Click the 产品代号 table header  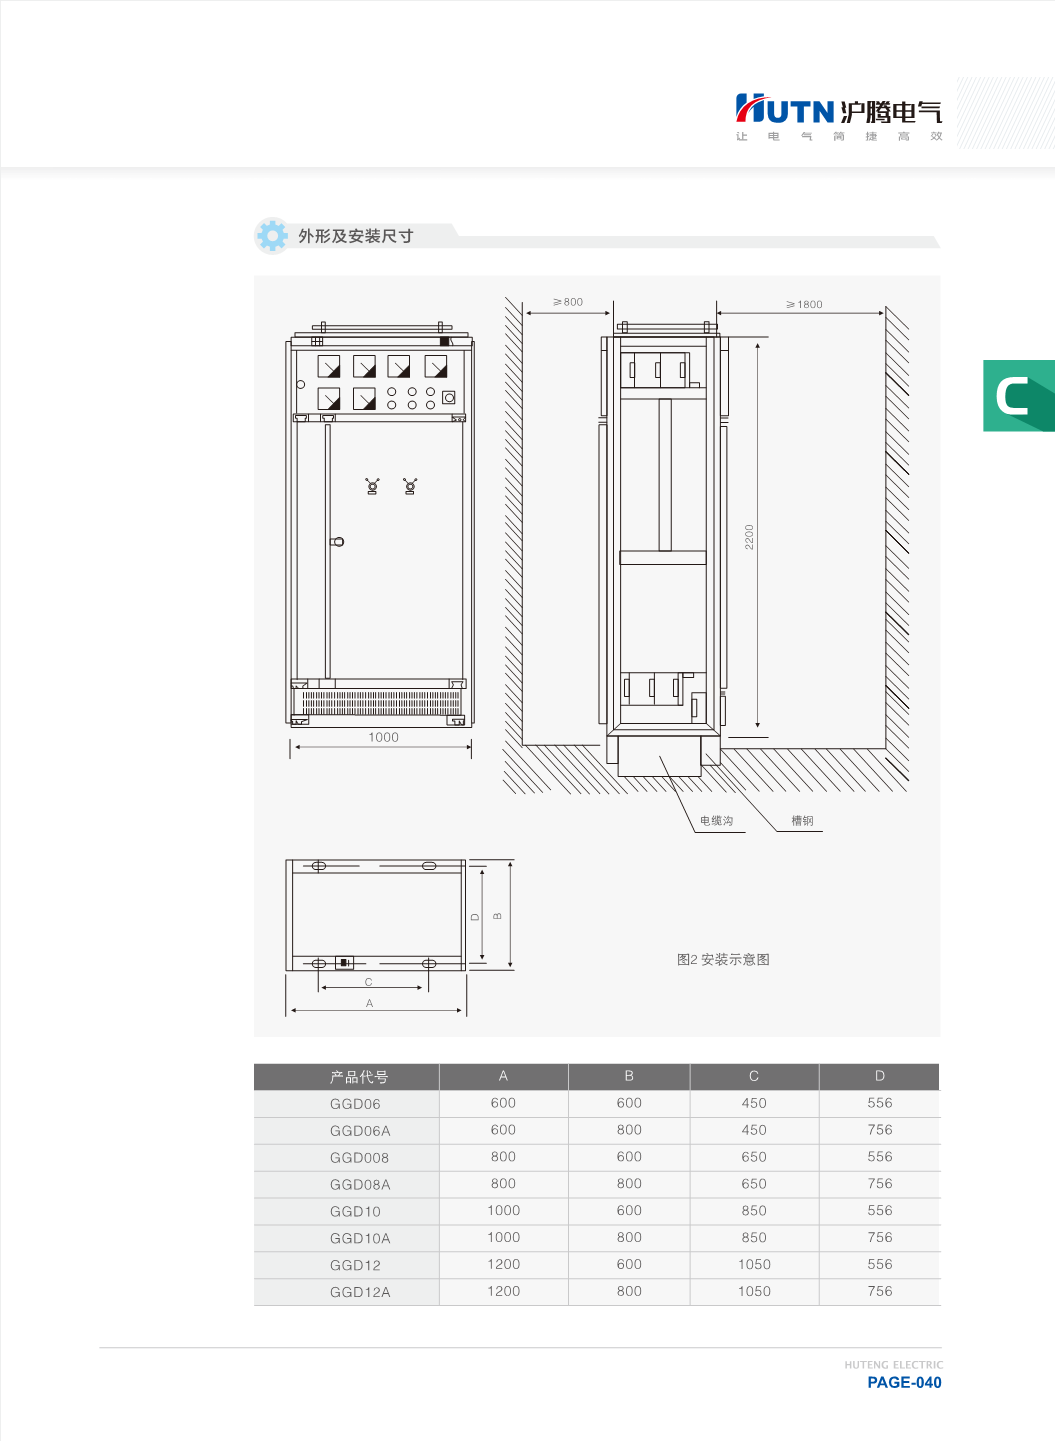point(359,1077)
